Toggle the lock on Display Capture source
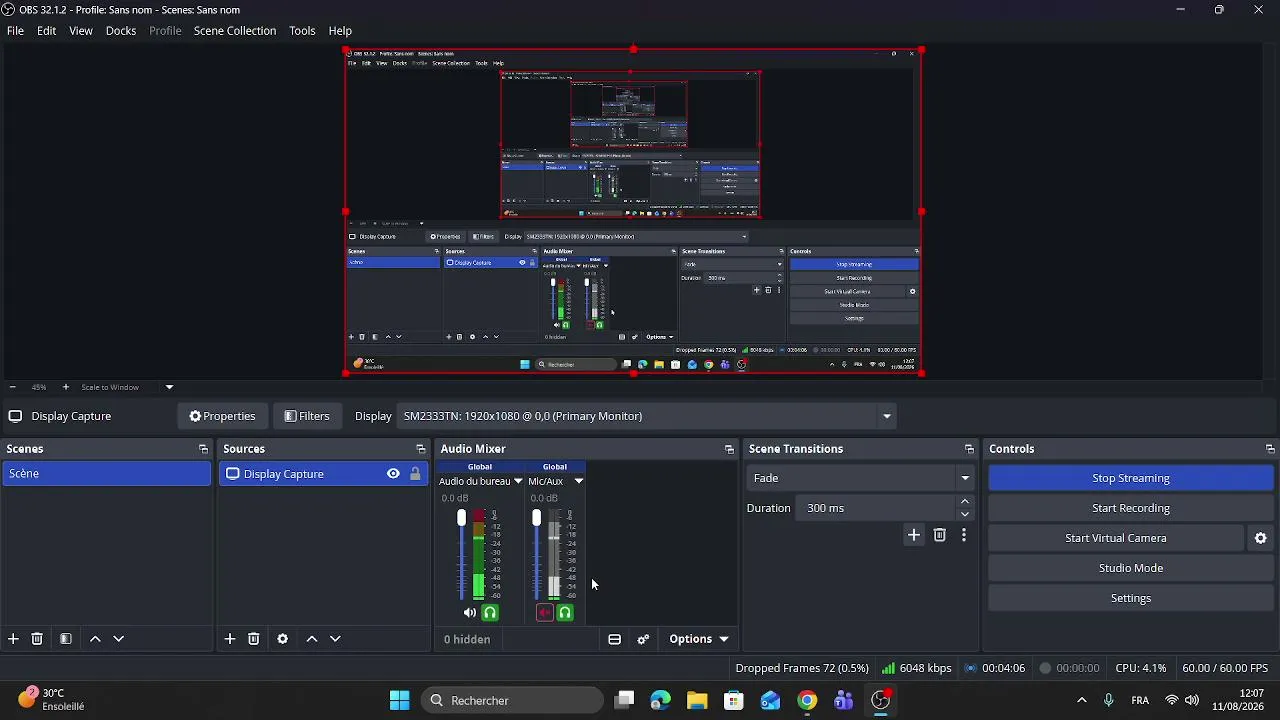 tap(415, 474)
